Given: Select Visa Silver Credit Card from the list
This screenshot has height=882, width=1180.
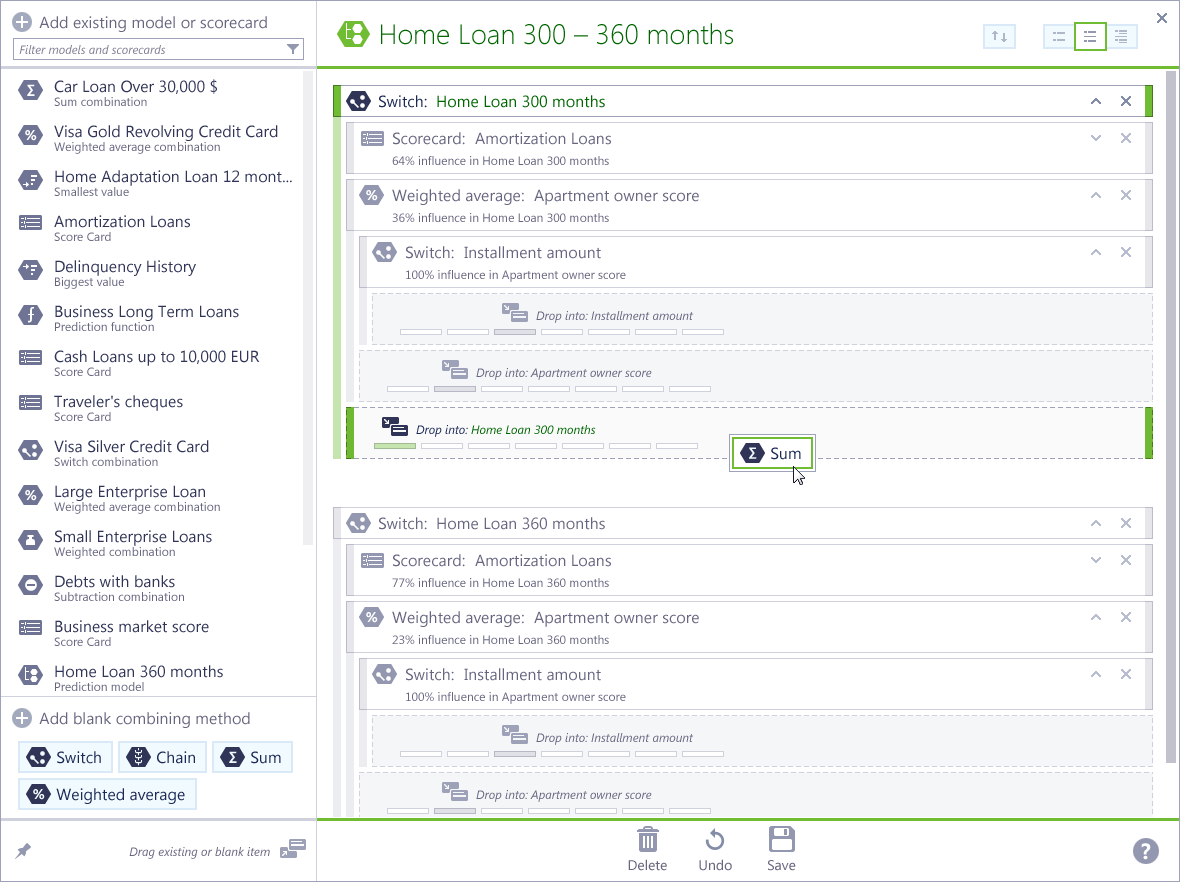Looking at the screenshot, I should point(156,453).
